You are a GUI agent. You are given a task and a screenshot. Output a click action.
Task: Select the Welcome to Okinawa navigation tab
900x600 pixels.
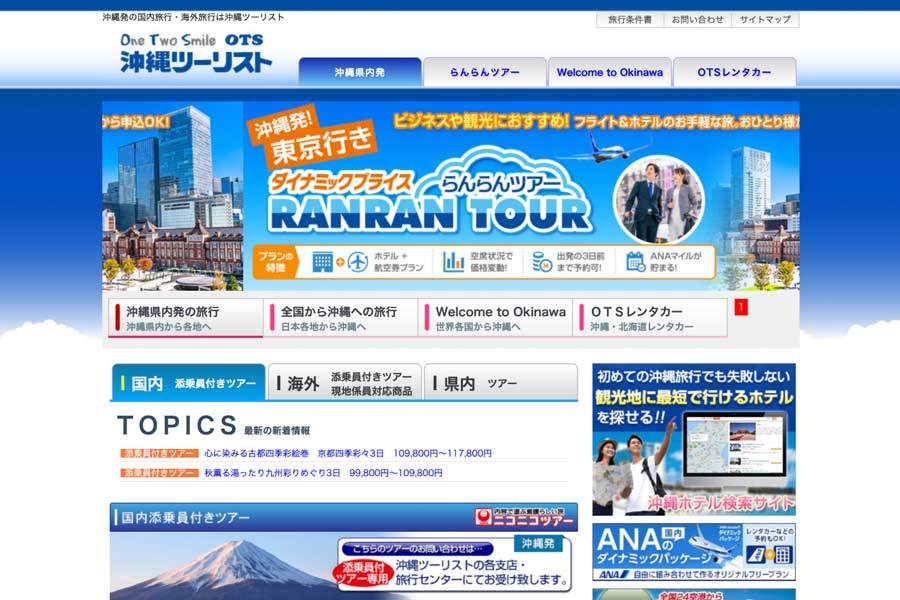610,72
